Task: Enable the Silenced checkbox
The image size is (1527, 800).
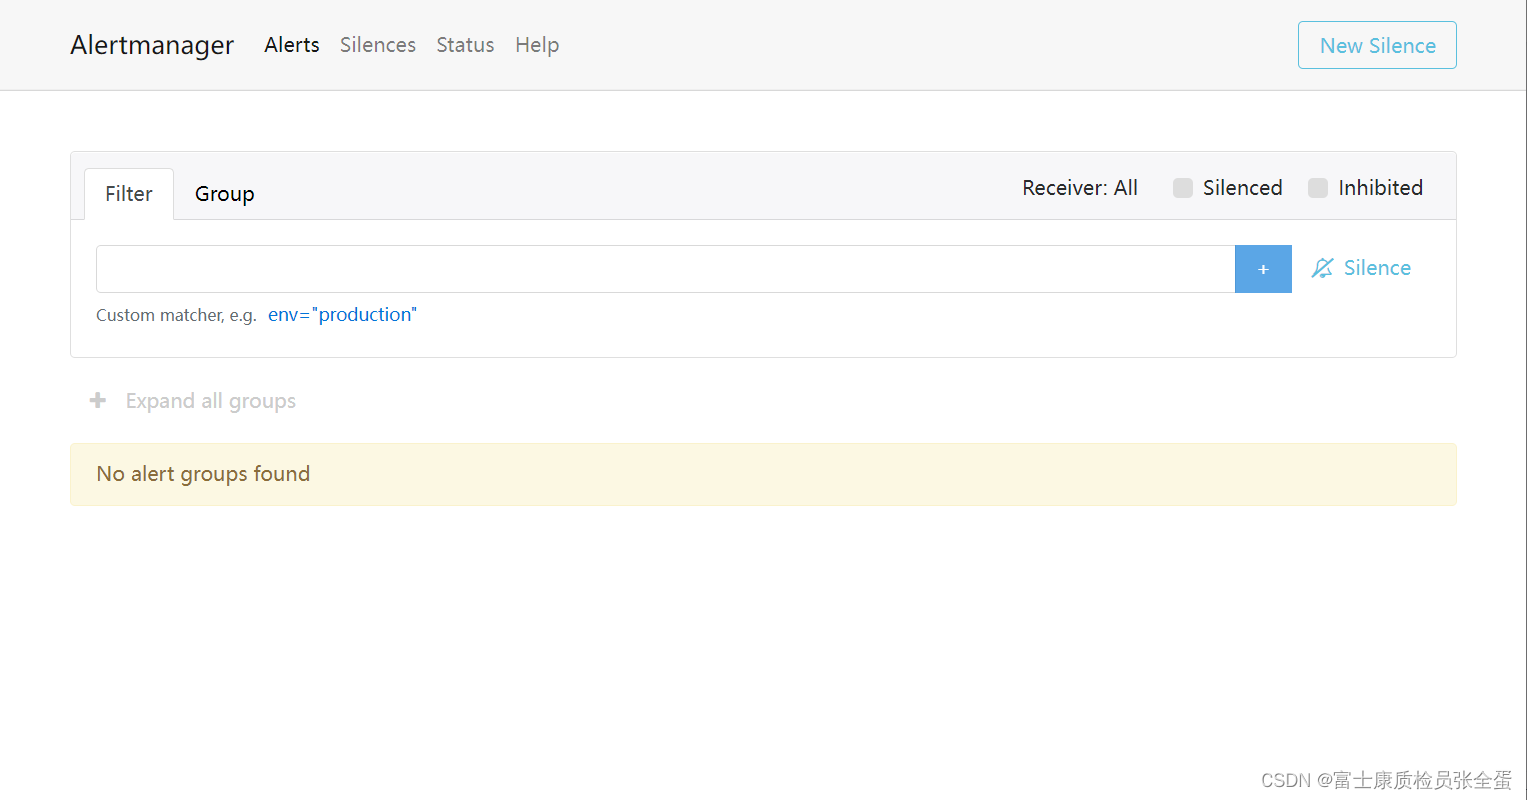Action: (1183, 187)
